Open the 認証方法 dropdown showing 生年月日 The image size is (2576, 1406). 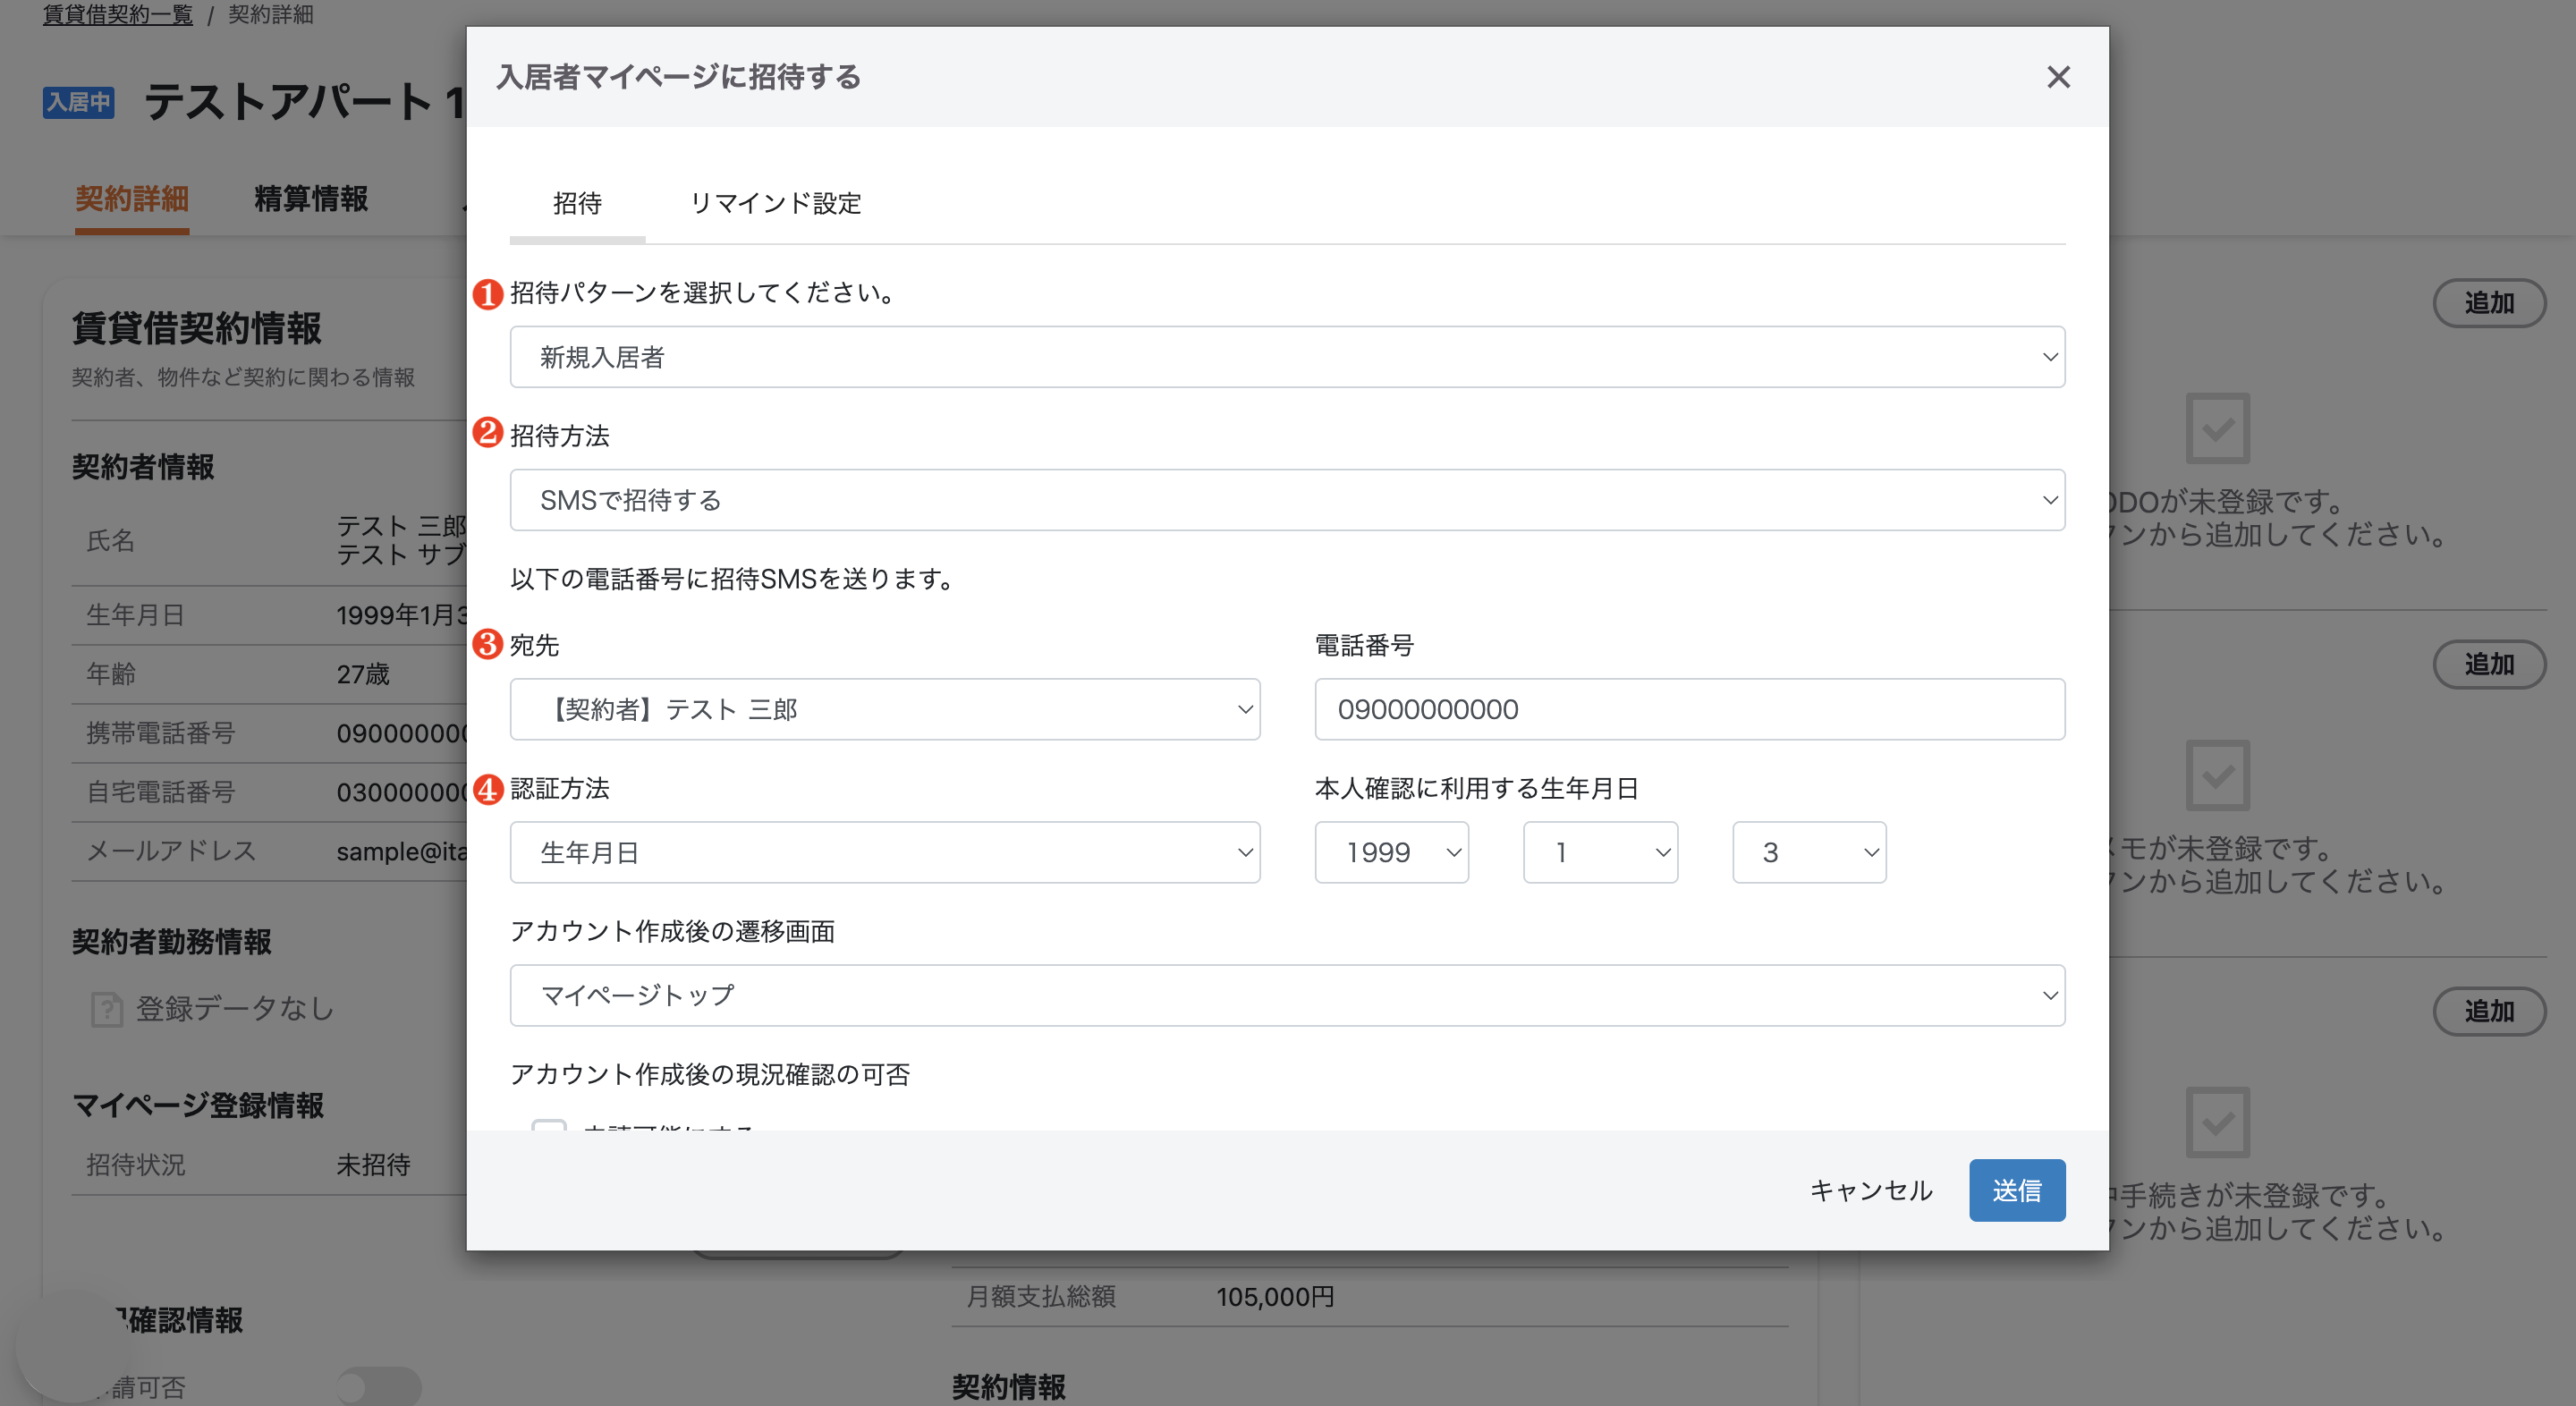[884, 852]
